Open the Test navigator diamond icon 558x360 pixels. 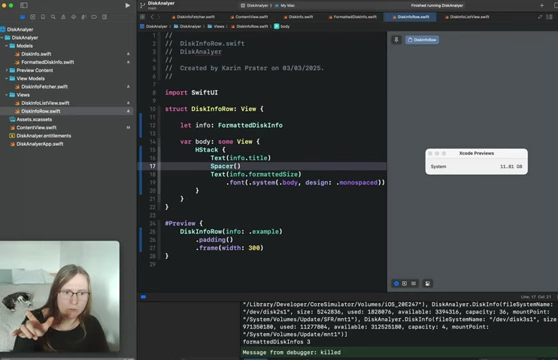pyautogui.click(x=74, y=17)
